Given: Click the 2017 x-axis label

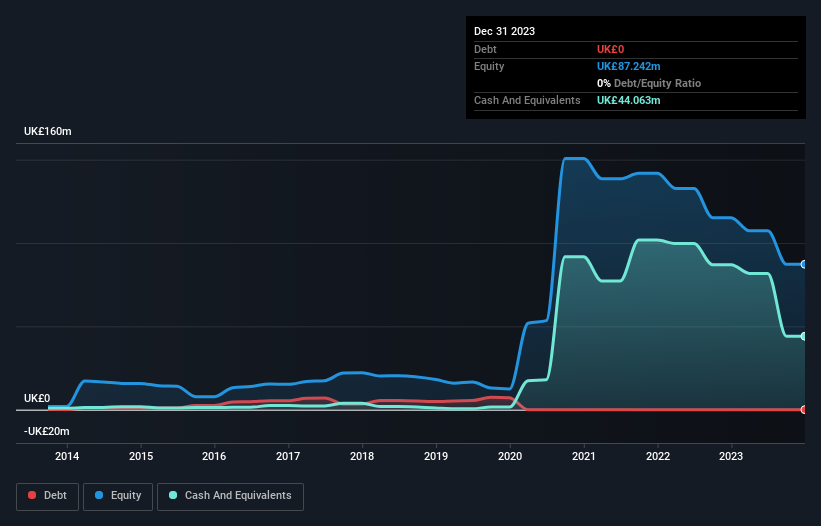Looking at the screenshot, I should [x=288, y=456].
